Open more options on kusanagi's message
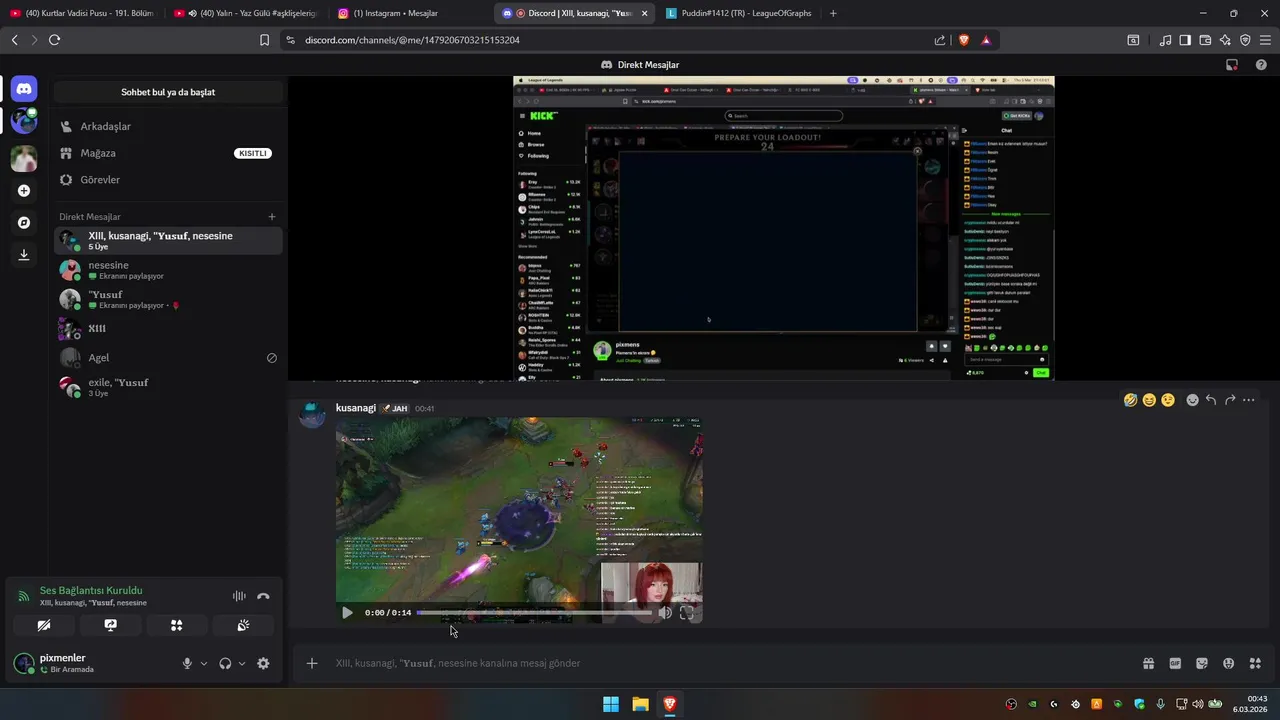1280x720 pixels. (1249, 400)
